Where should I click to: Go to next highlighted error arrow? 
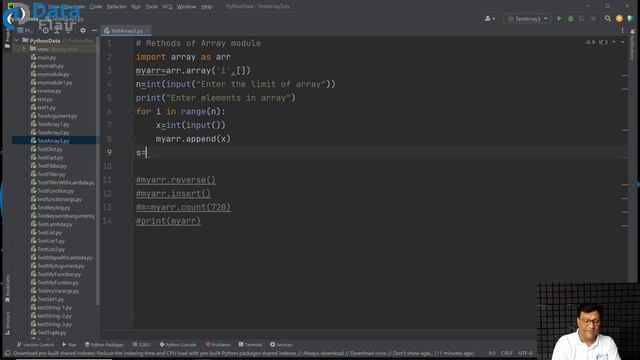[622, 42]
